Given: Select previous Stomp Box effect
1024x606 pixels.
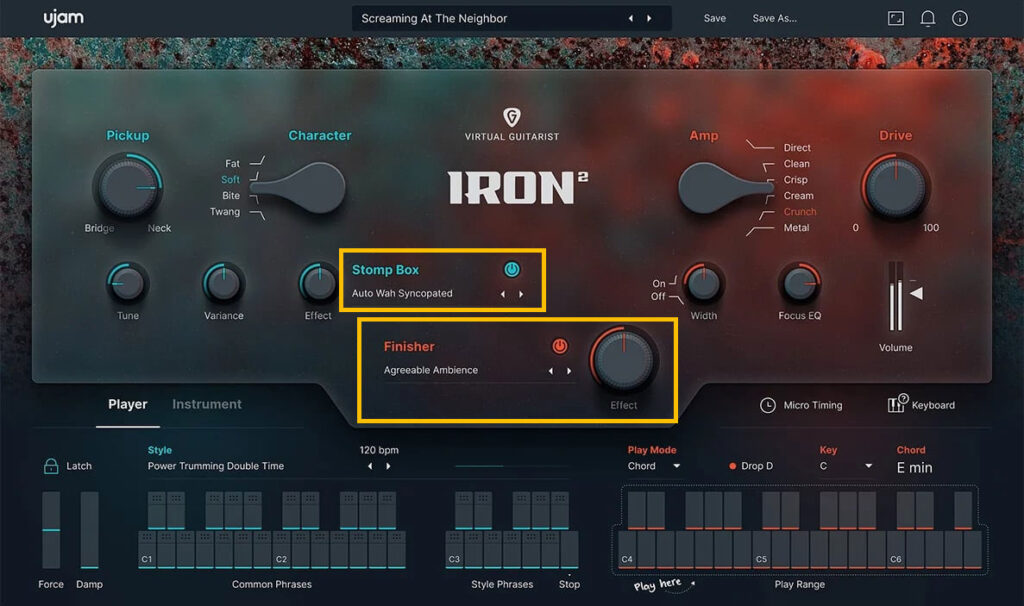Looking at the screenshot, I should (x=502, y=294).
